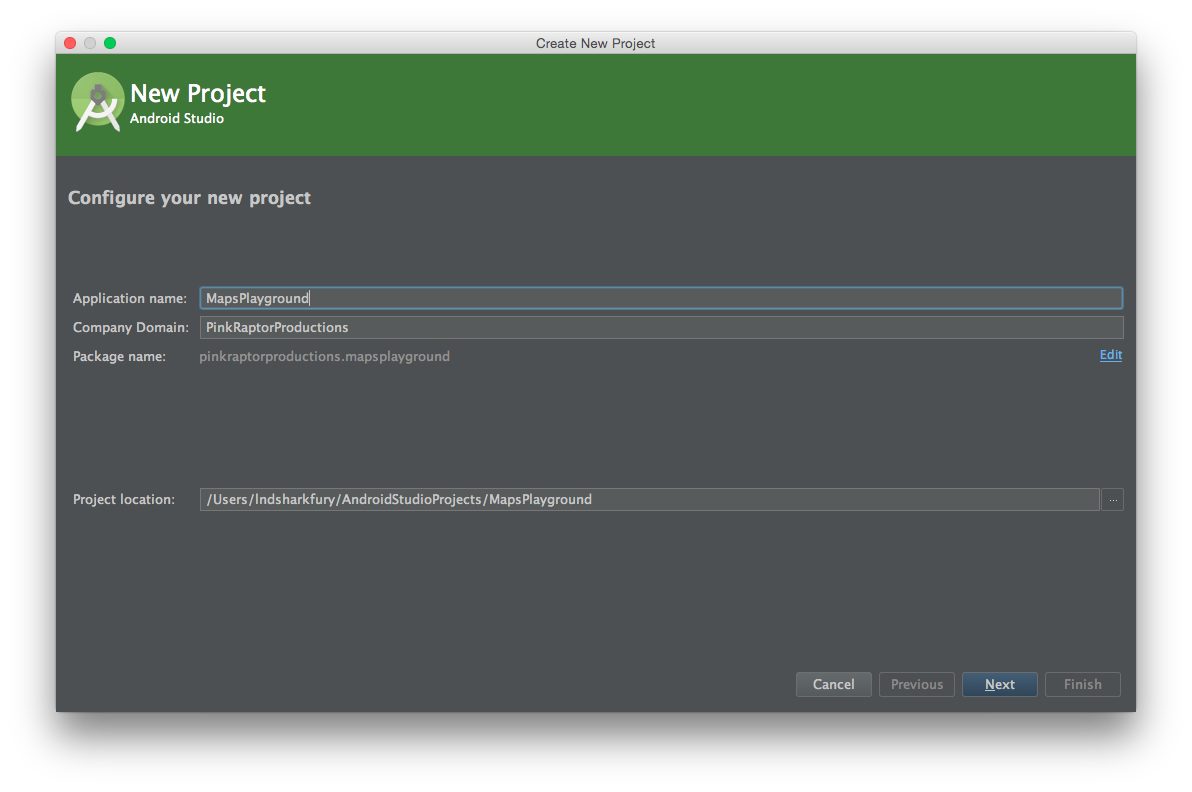Focus the Company Domain field
This screenshot has height=792, width=1192.
[x=661, y=327]
